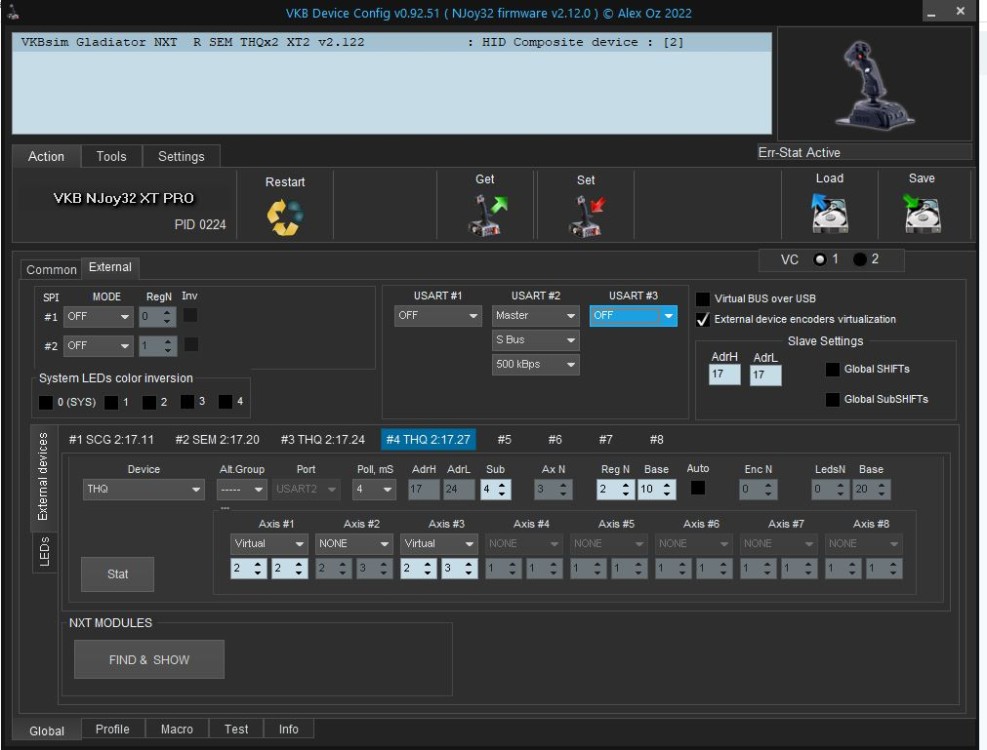Click the Get joystick icon

coord(487,215)
